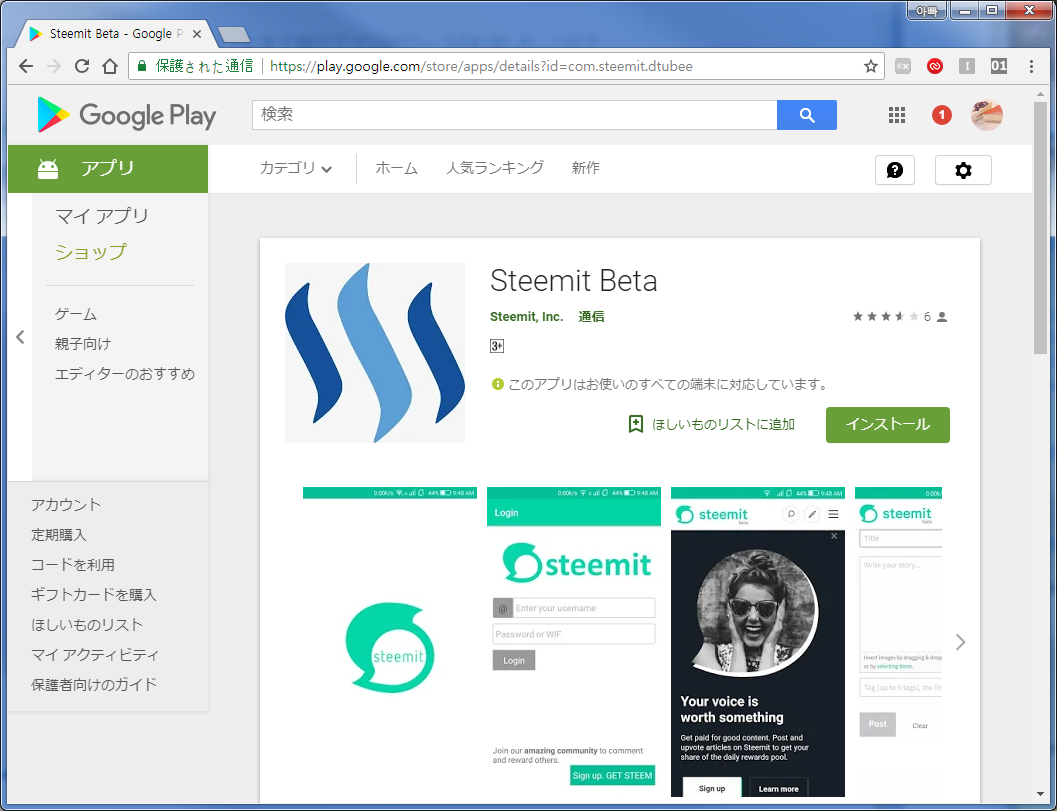1057x811 pixels.
Task: Collapse the sidebar with left chevron
Action: point(20,337)
